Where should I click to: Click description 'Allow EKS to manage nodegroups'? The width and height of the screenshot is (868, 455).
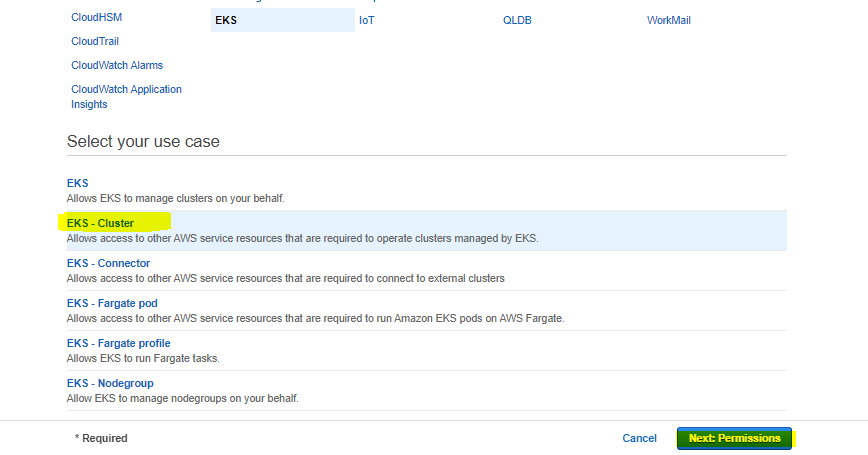pos(182,398)
